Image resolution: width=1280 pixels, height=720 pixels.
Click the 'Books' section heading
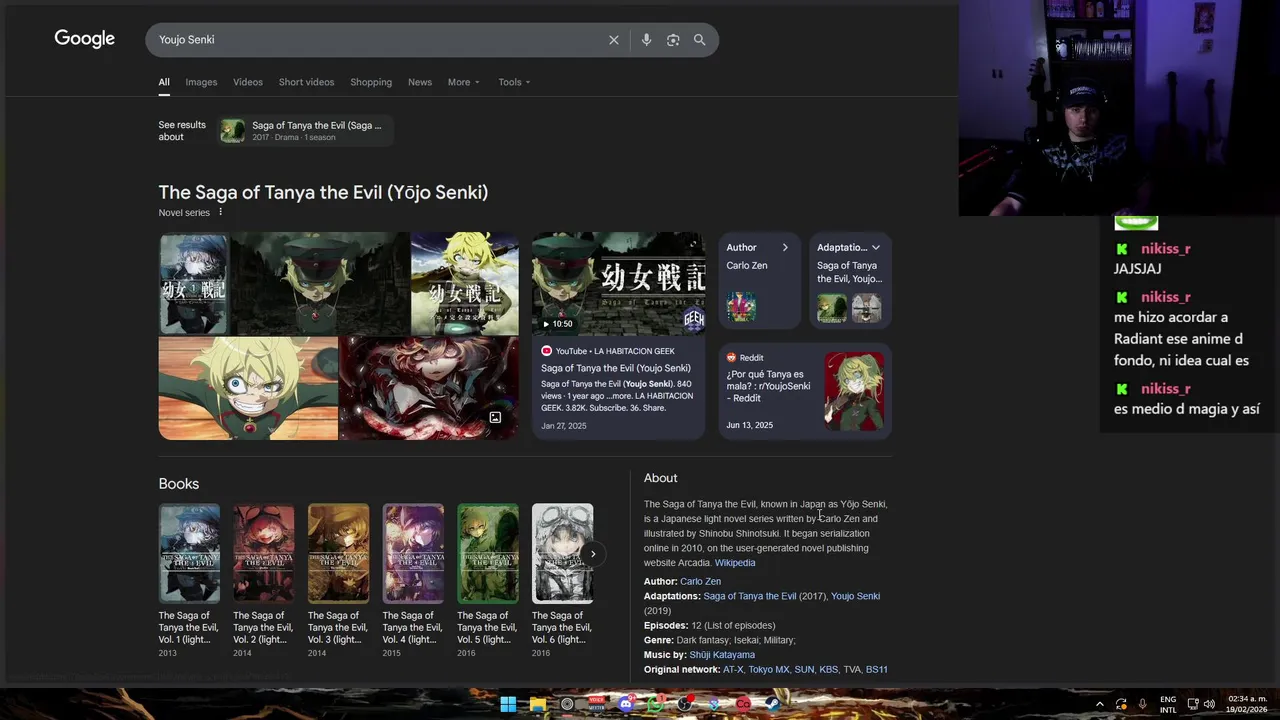pyautogui.click(x=179, y=484)
